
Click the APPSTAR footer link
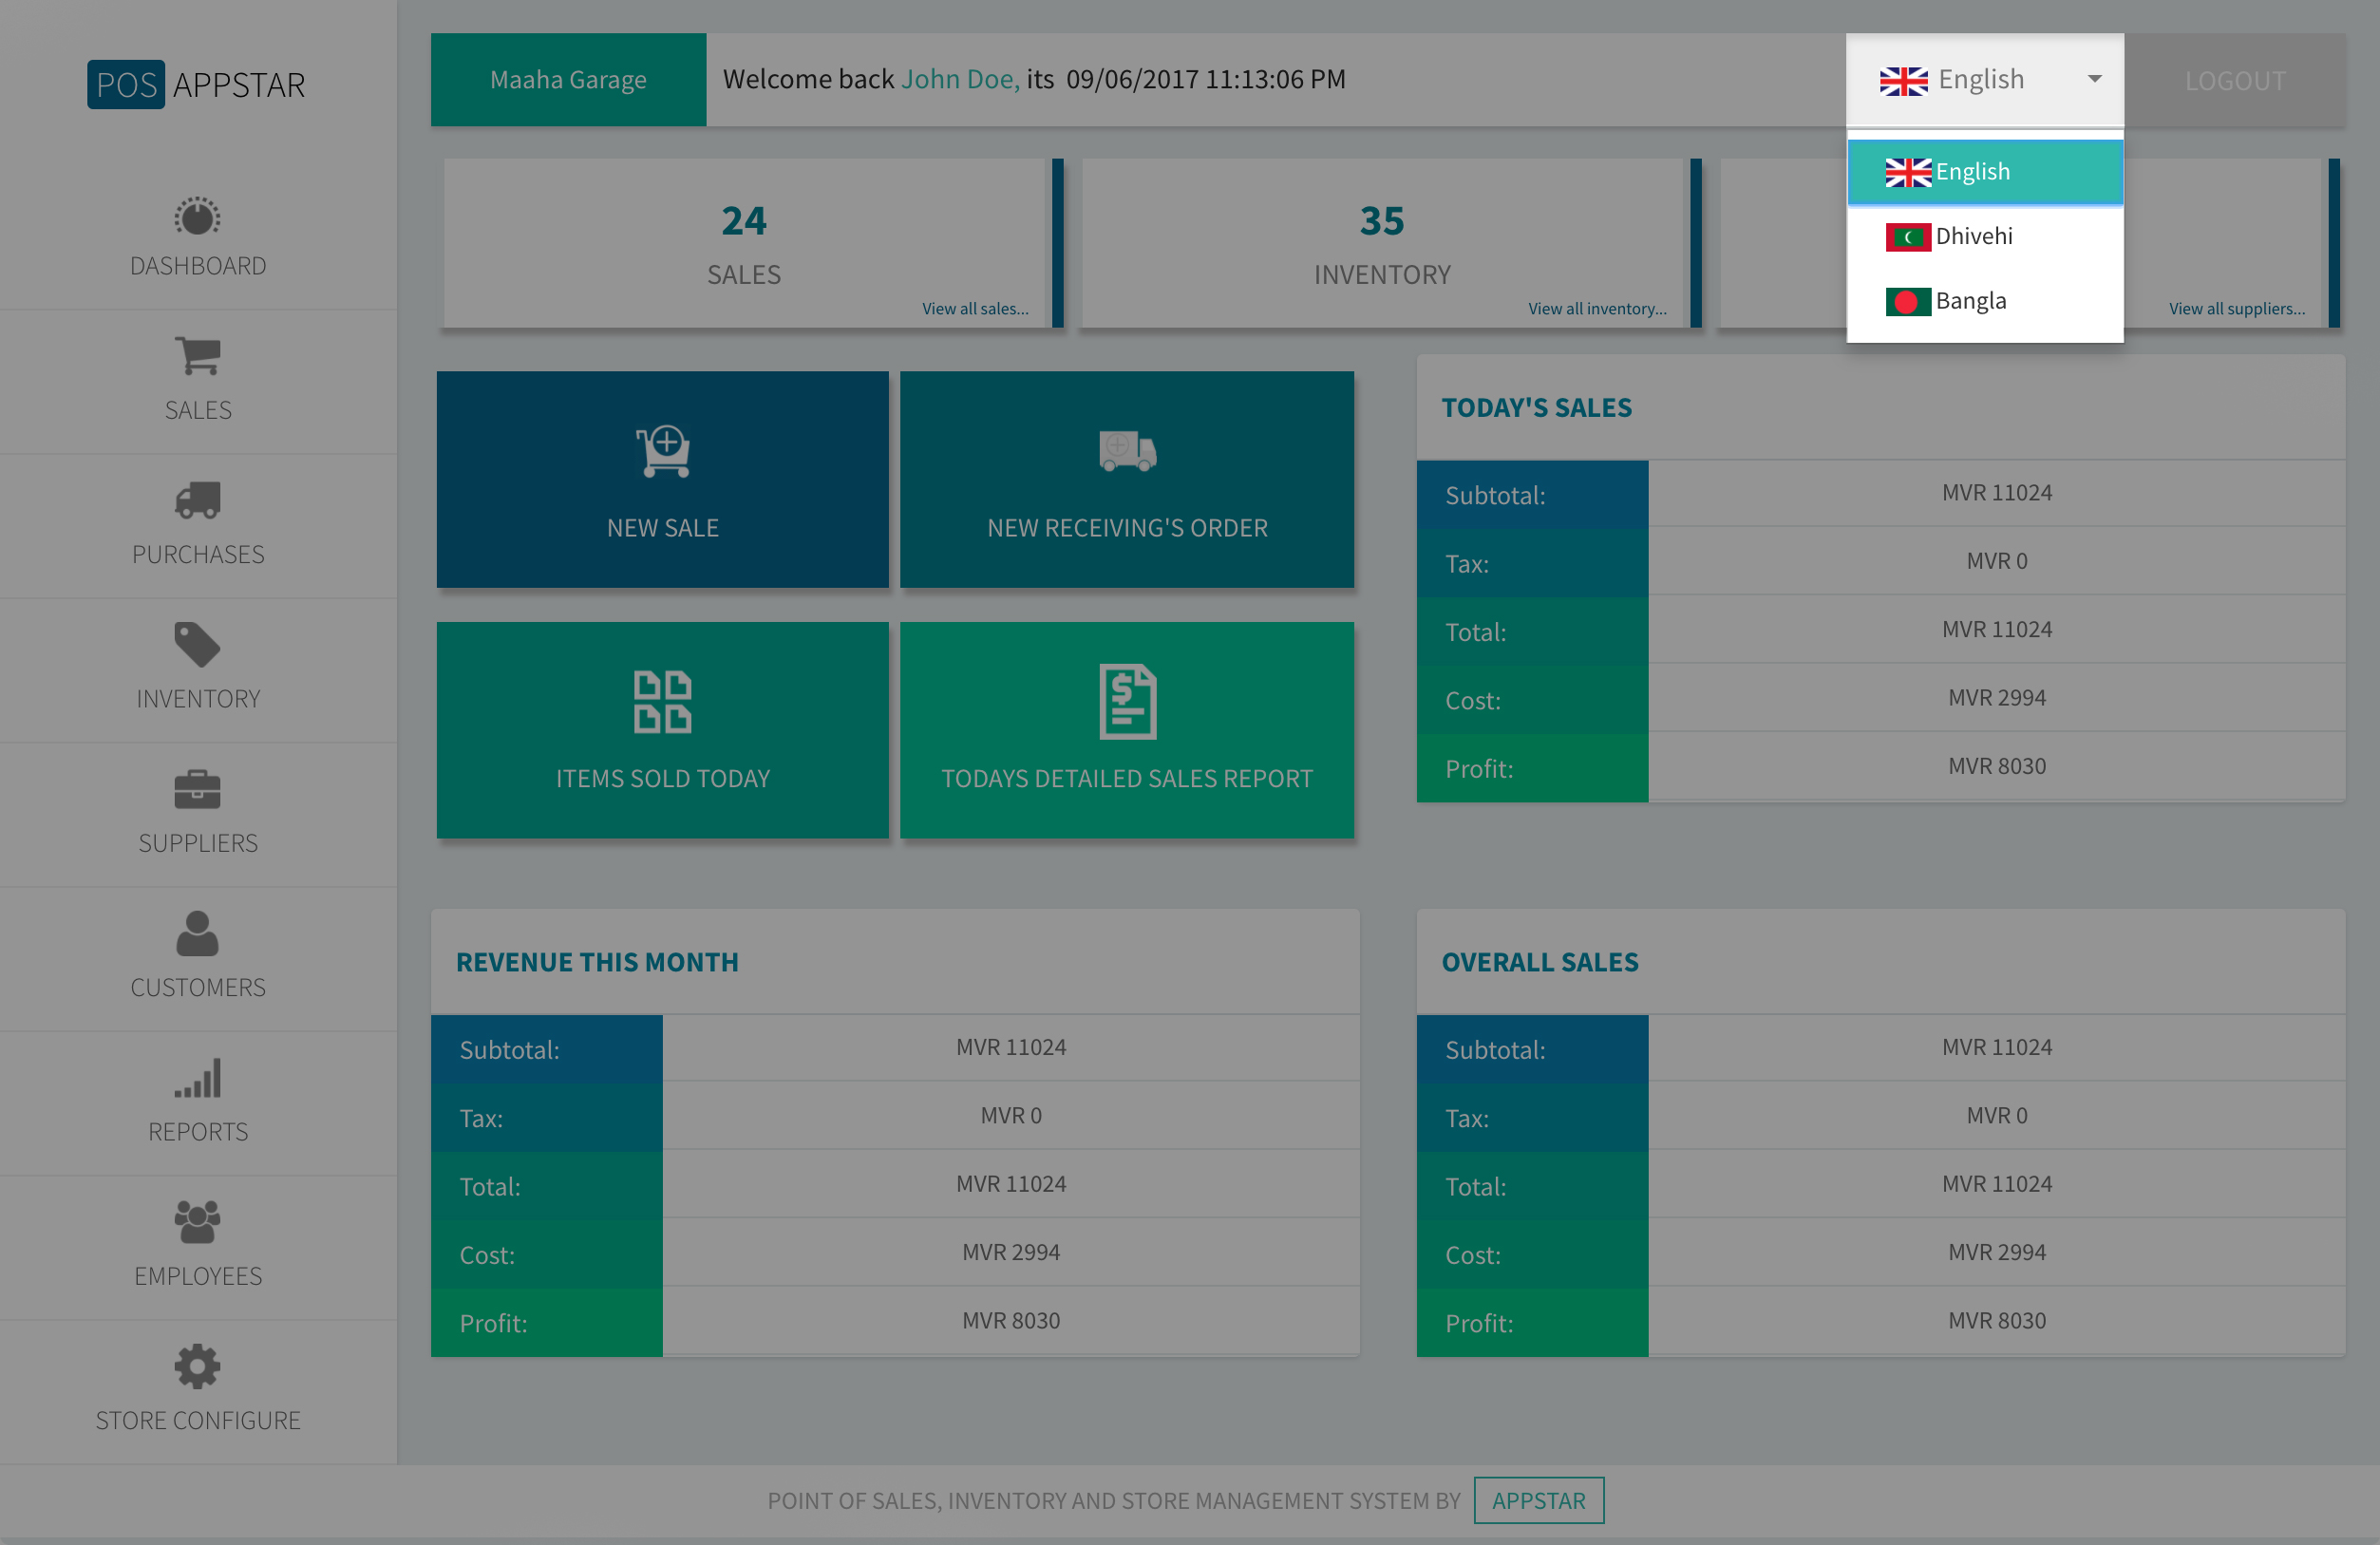point(1537,1500)
